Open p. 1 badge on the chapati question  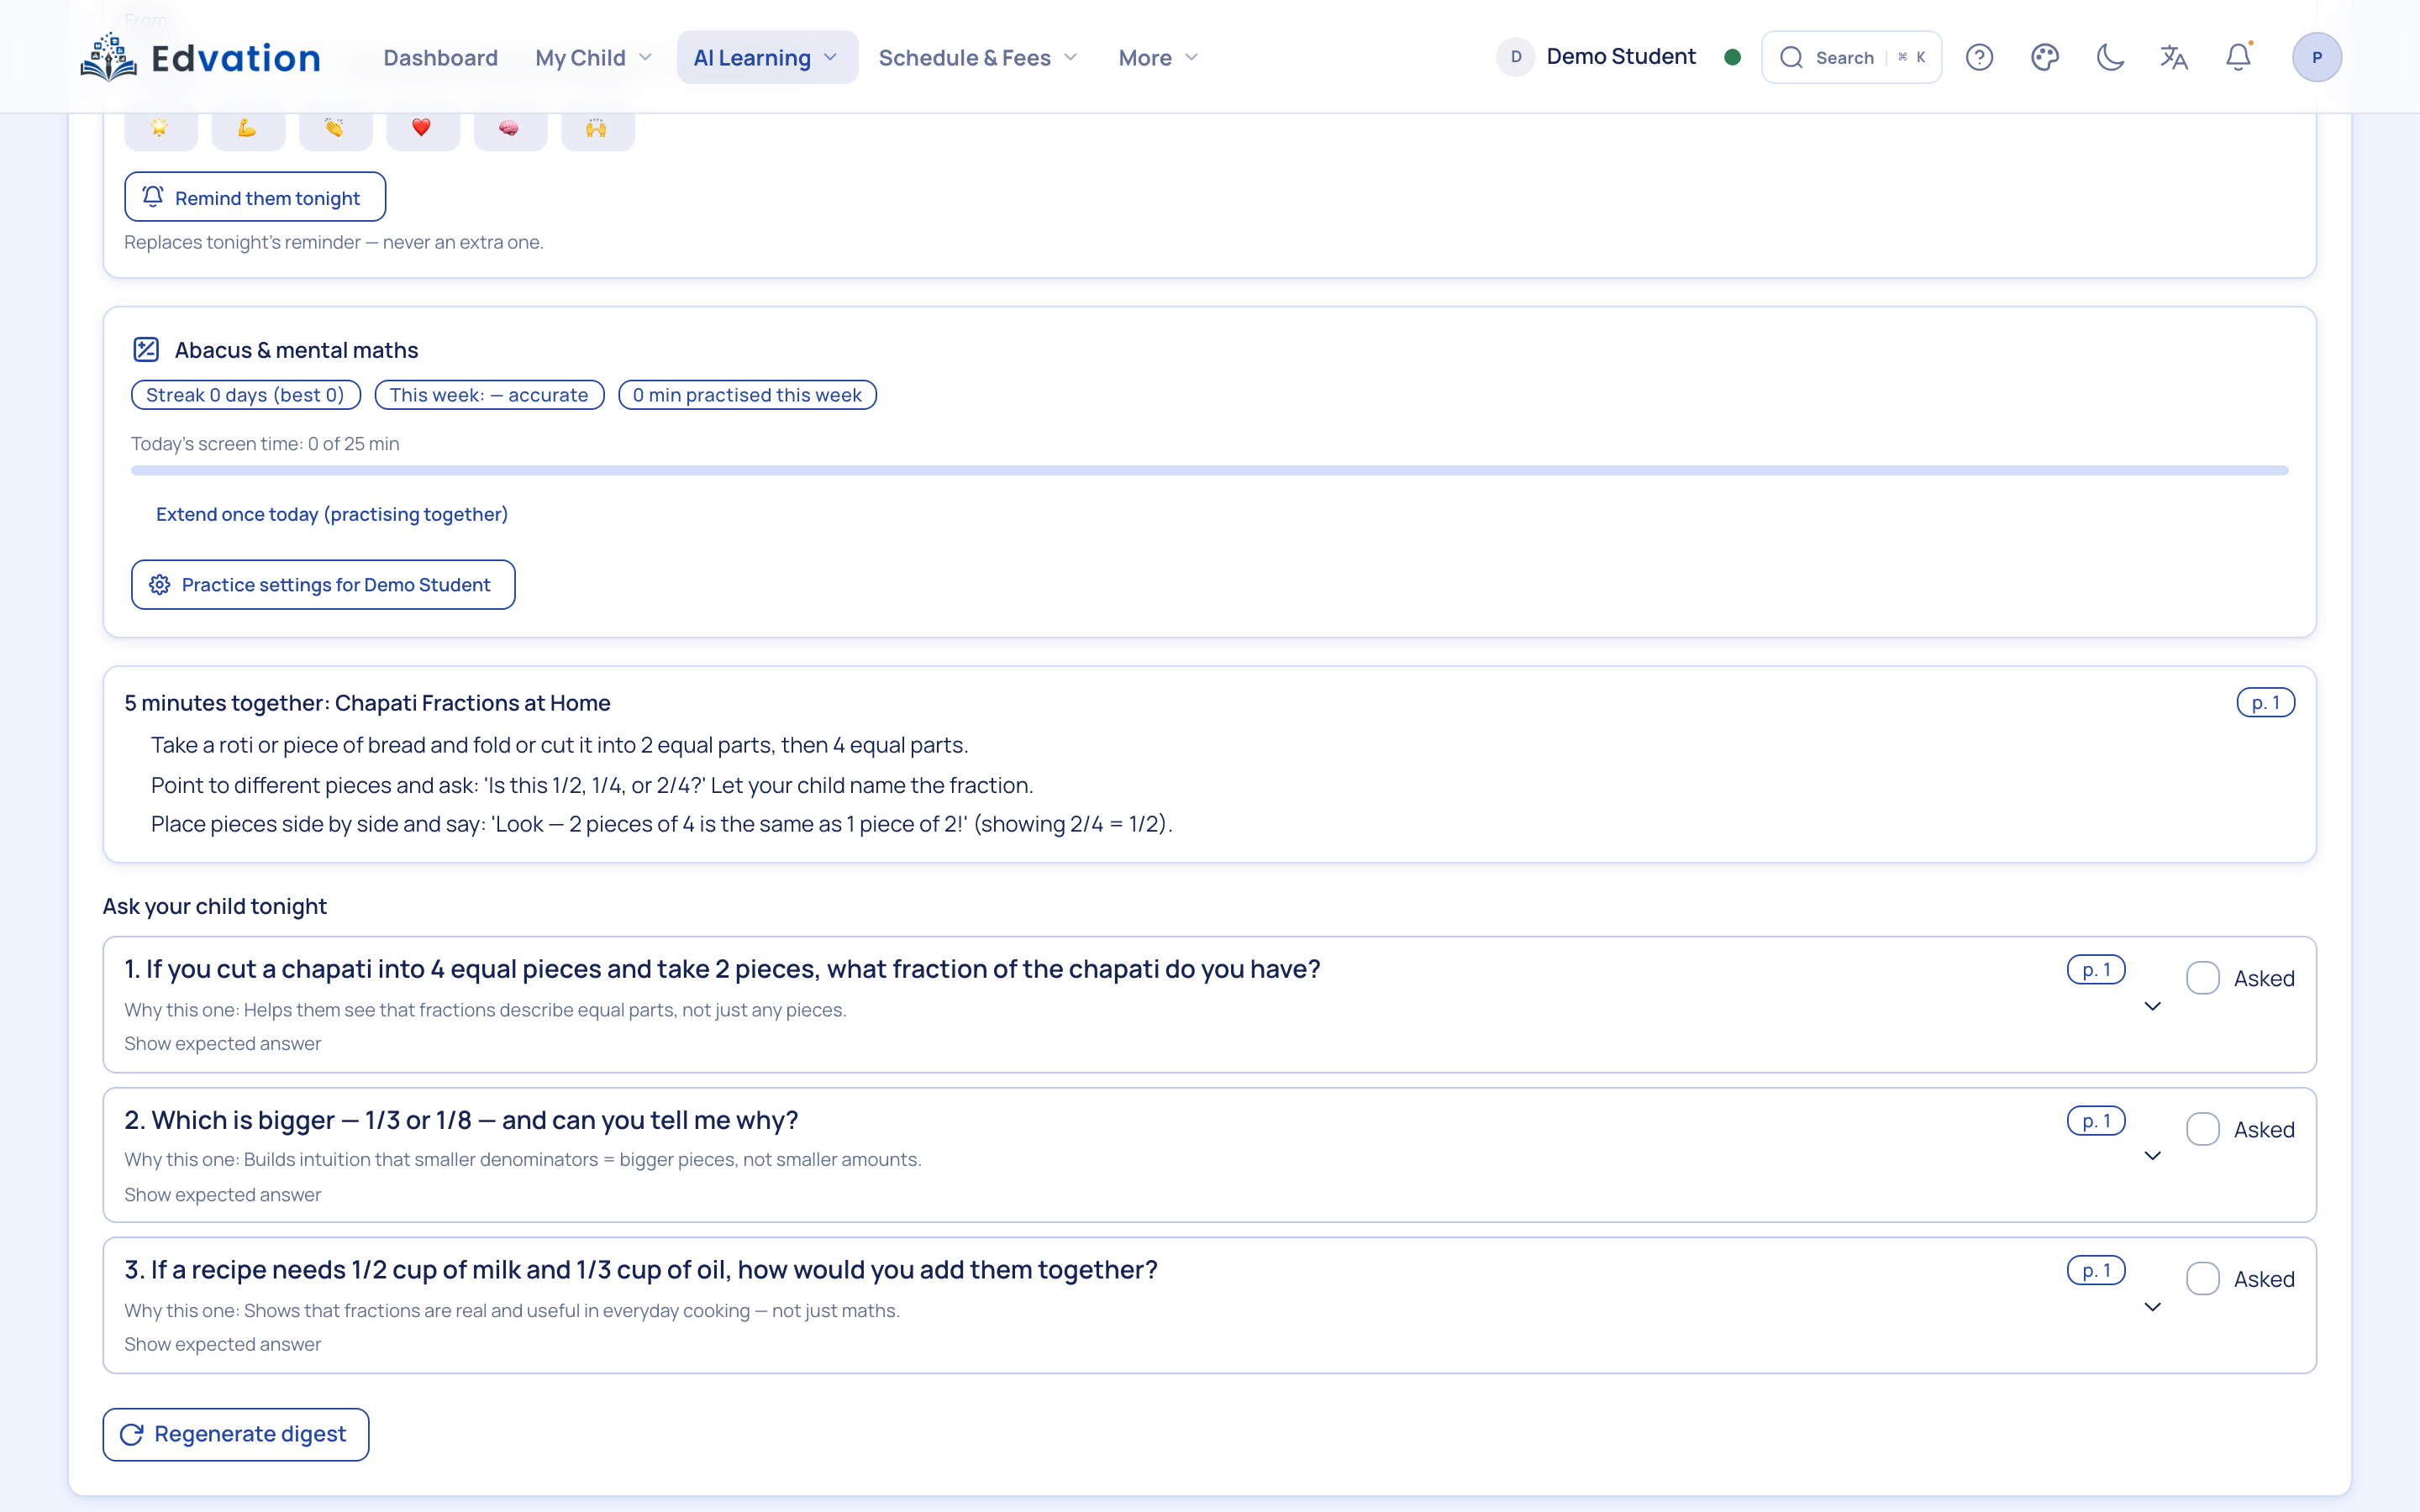coord(2096,970)
